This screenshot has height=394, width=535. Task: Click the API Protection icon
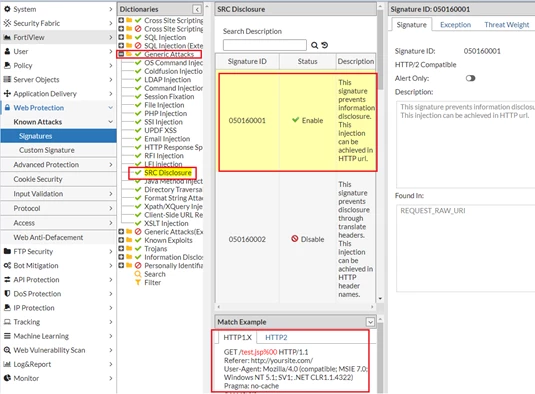(7, 280)
